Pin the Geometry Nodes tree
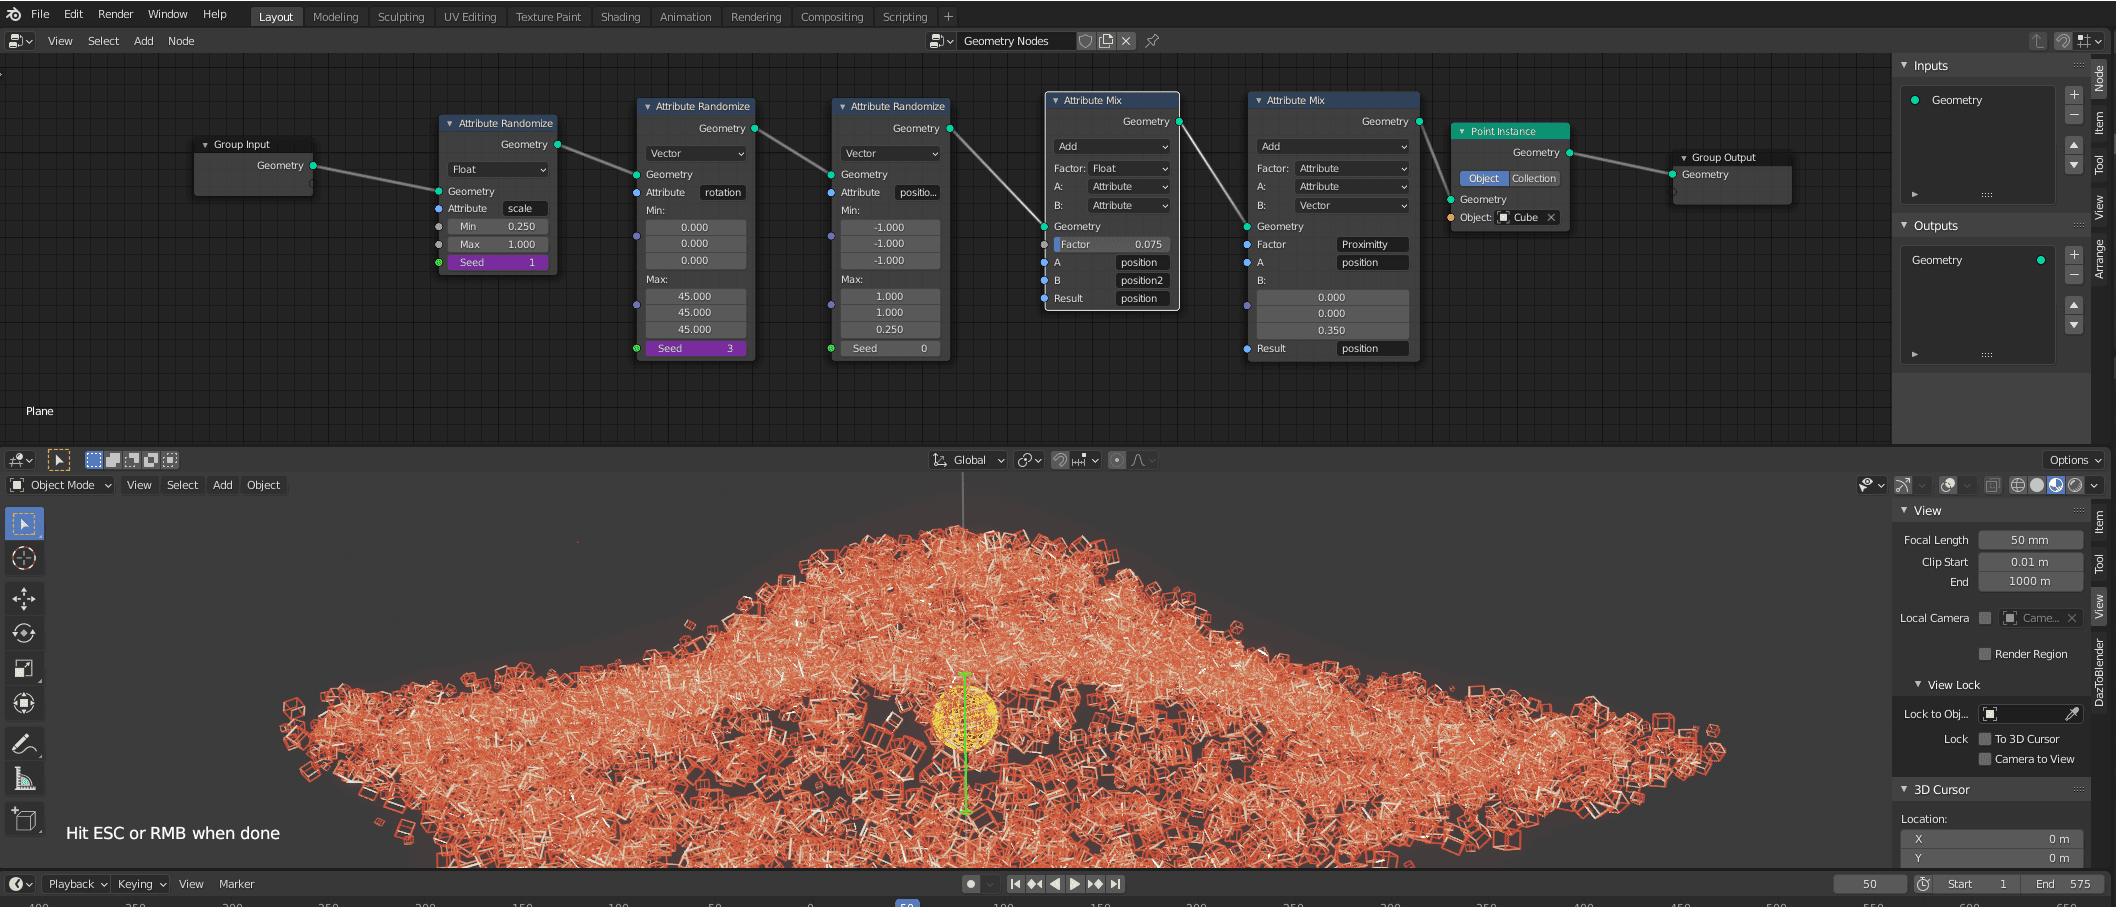The width and height of the screenshot is (2116, 907). coord(1152,41)
